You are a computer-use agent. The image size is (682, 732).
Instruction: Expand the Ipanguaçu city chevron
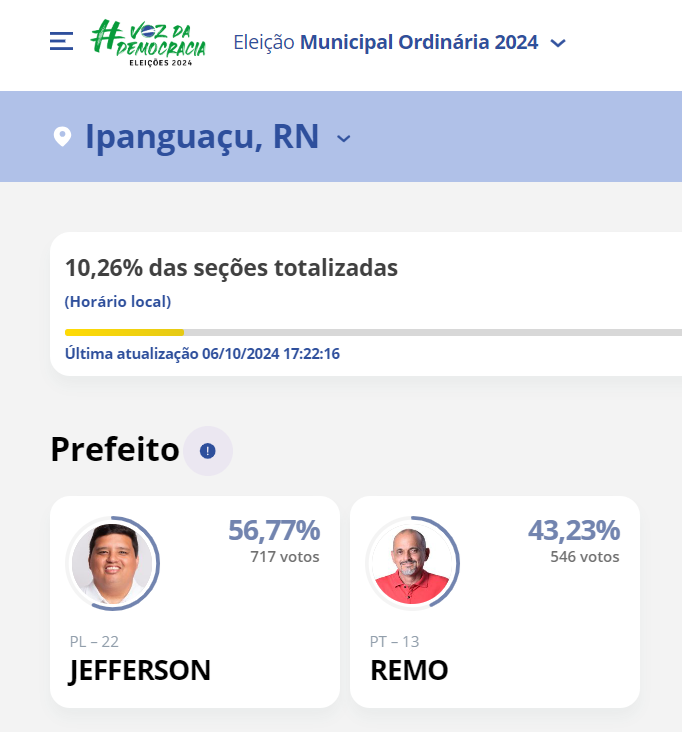click(x=344, y=139)
